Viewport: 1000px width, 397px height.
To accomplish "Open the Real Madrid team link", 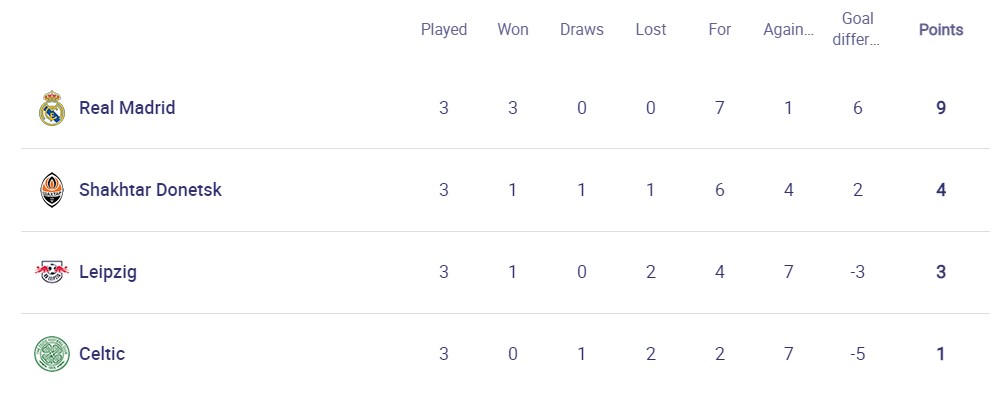I will pos(127,108).
